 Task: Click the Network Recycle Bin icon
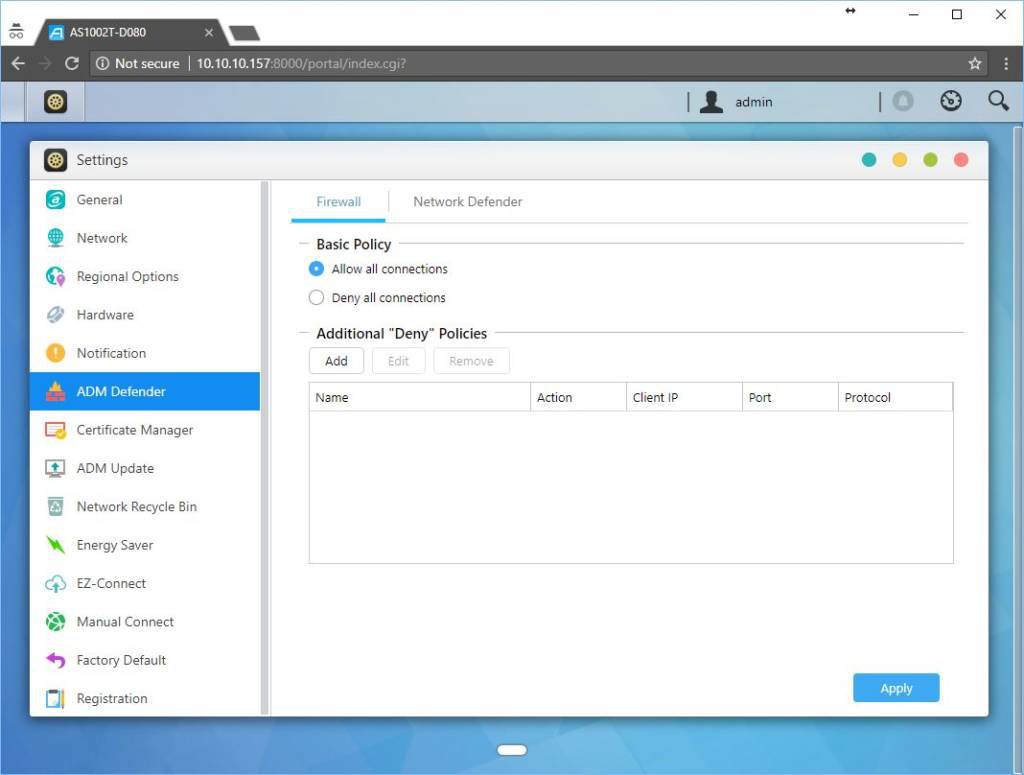coord(56,507)
